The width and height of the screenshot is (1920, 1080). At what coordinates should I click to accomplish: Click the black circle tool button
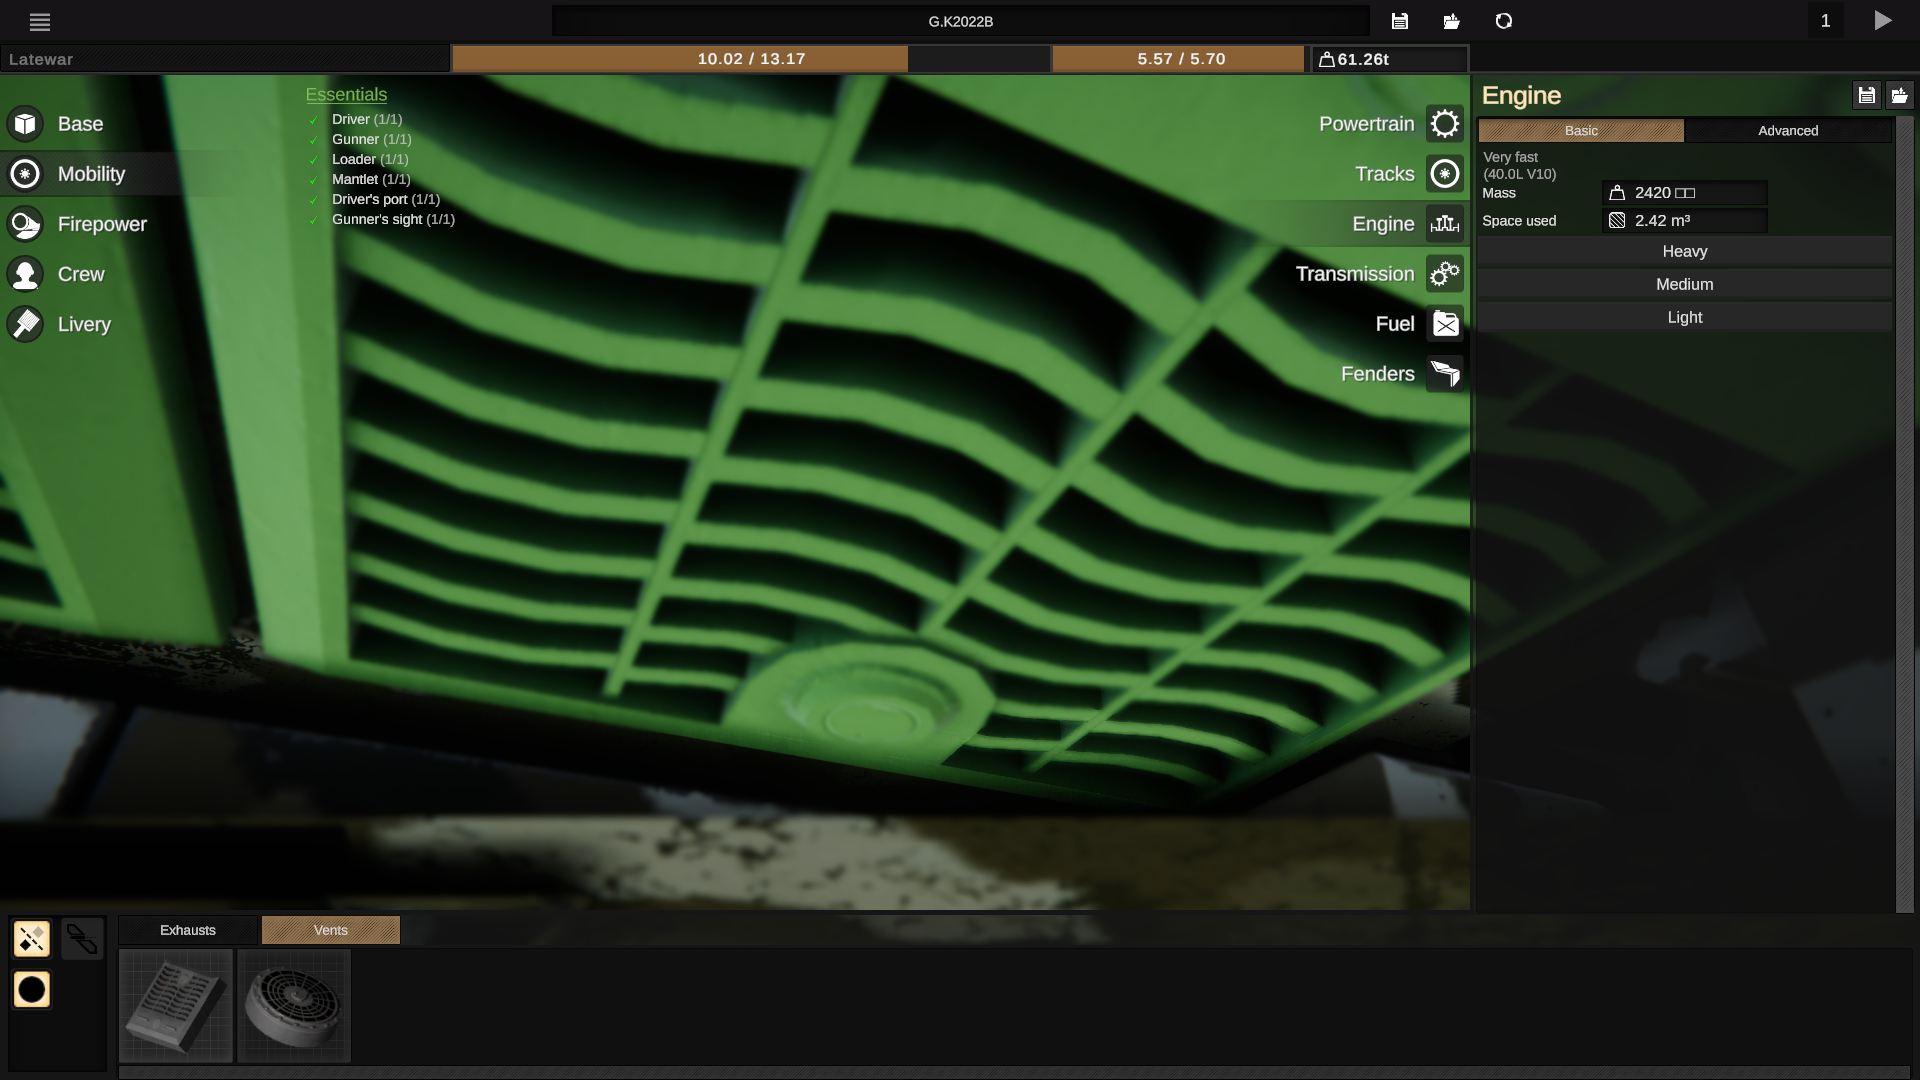tap(32, 990)
